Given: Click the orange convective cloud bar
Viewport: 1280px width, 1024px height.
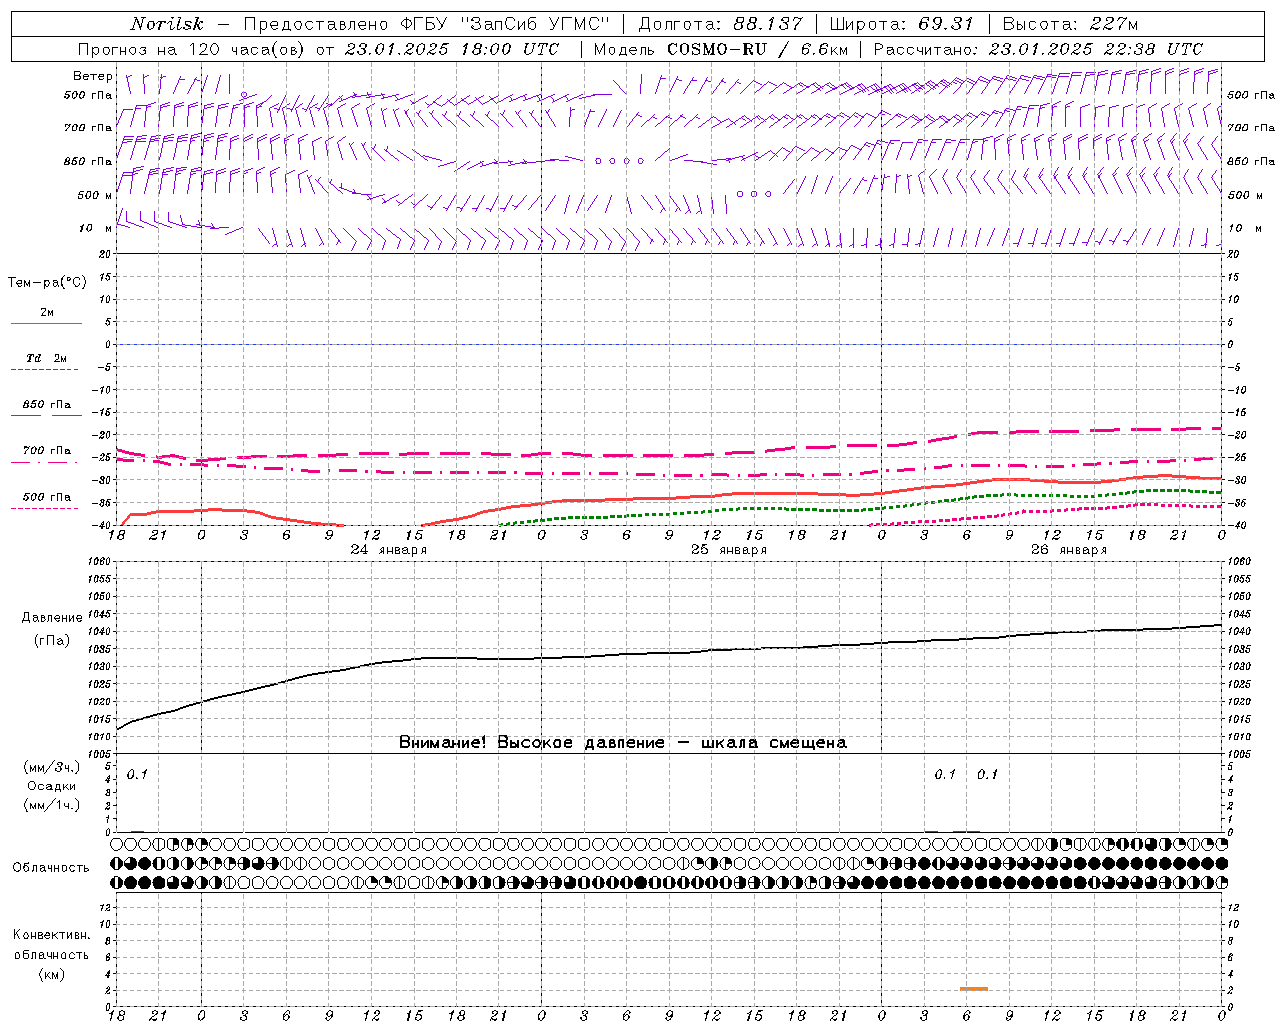Looking at the screenshot, I should click(x=974, y=989).
